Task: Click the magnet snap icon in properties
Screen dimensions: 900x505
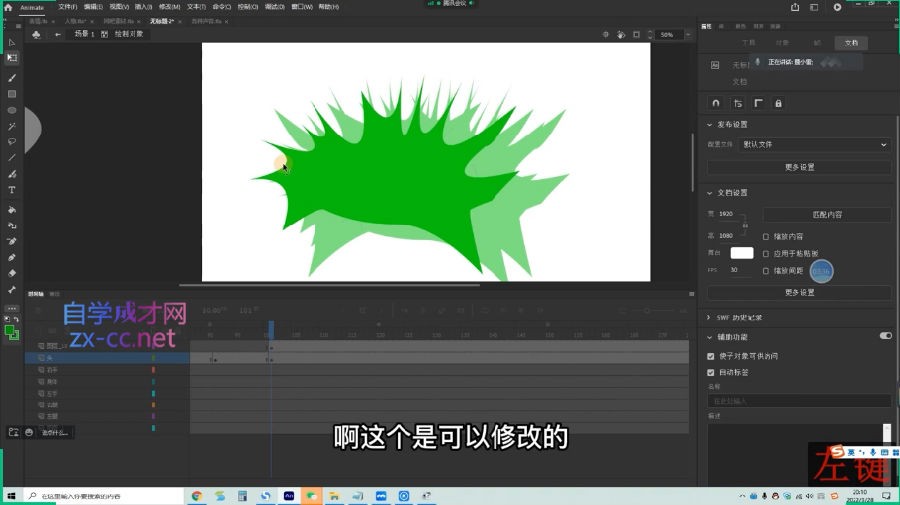Action: [716, 103]
